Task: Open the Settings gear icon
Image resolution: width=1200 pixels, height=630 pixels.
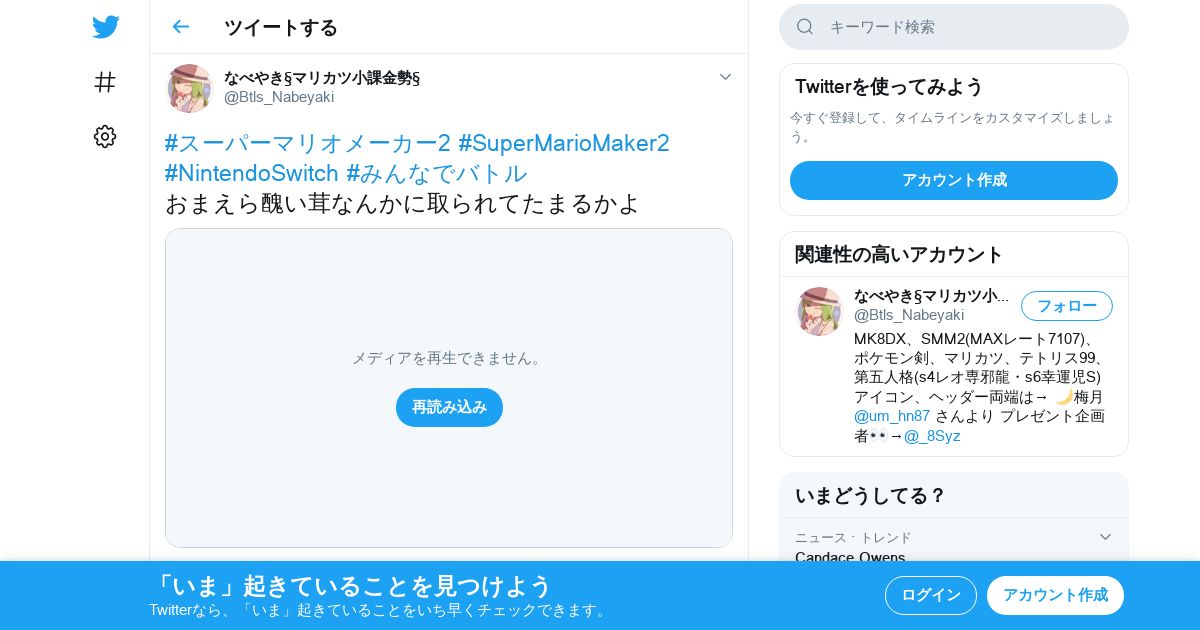Action: click(105, 137)
